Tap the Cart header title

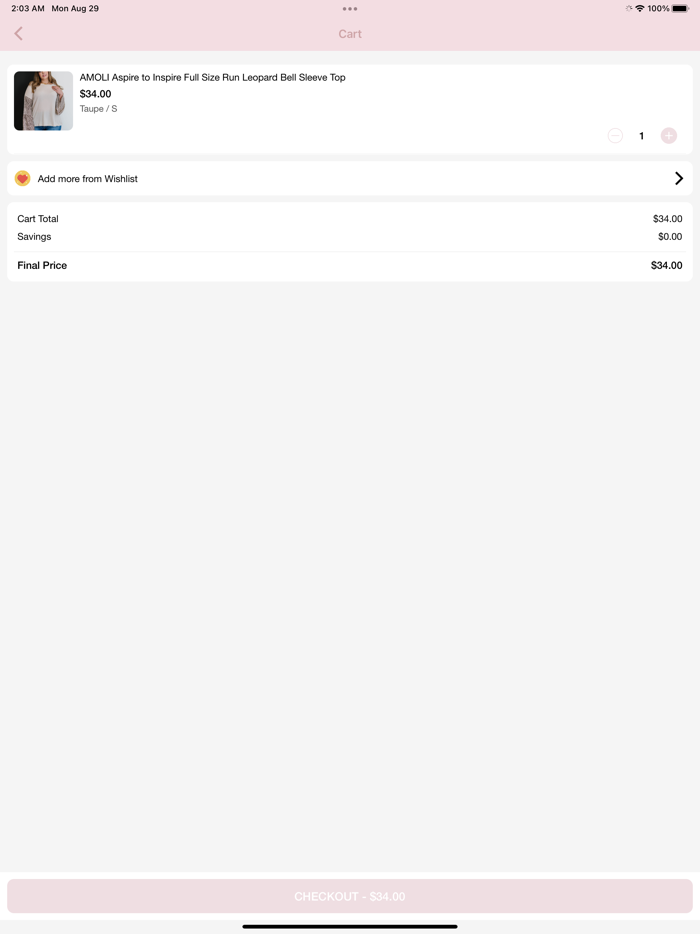click(x=350, y=34)
